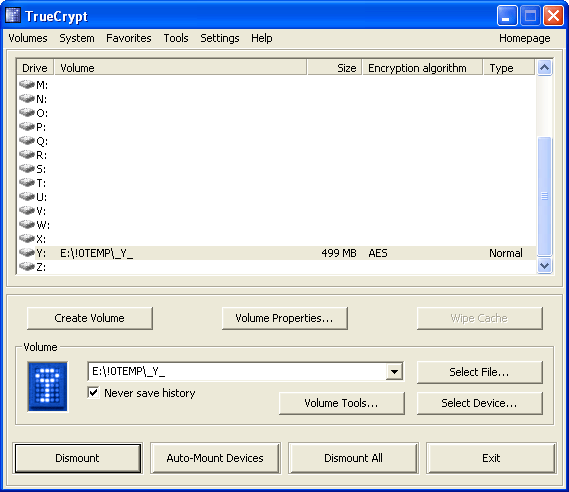Open the System menu
This screenshot has height=492, width=569.
point(77,38)
